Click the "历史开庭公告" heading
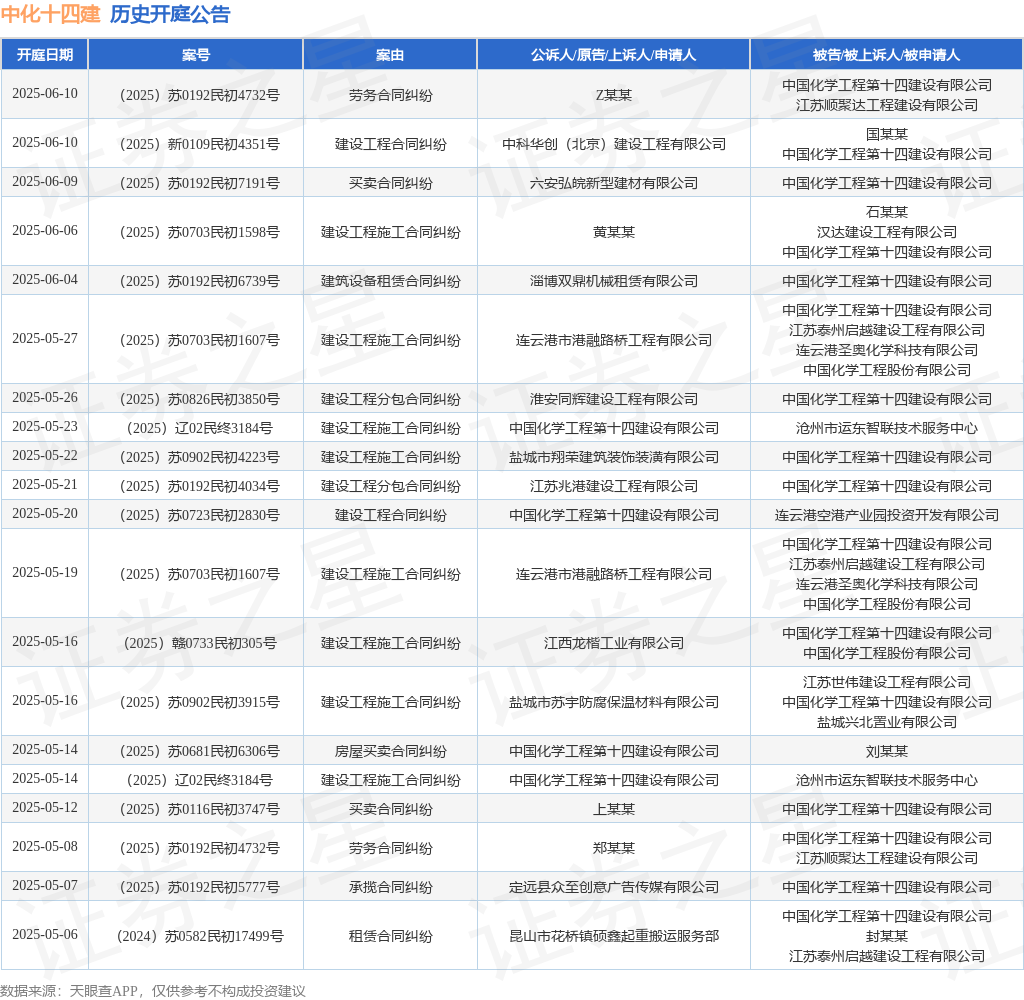 tap(170, 14)
